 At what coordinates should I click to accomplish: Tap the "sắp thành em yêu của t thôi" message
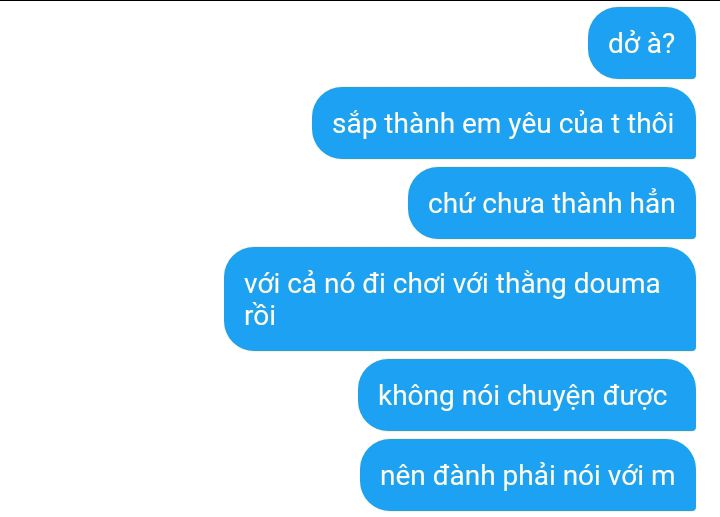tap(504, 123)
